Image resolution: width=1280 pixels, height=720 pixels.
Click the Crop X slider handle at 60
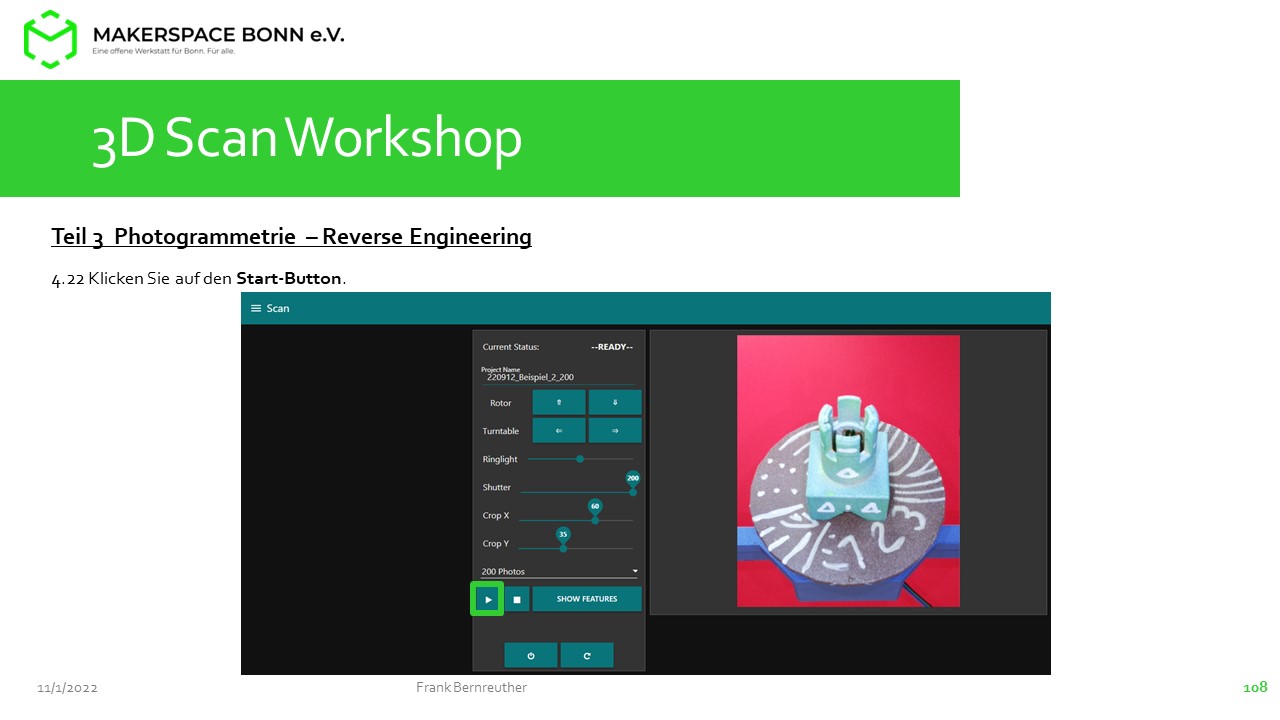click(595, 520)
